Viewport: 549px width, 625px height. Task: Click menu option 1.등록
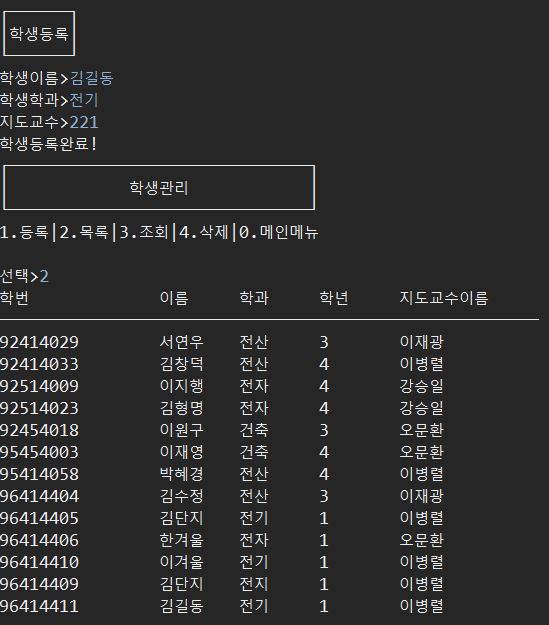[x=24, y=232]
